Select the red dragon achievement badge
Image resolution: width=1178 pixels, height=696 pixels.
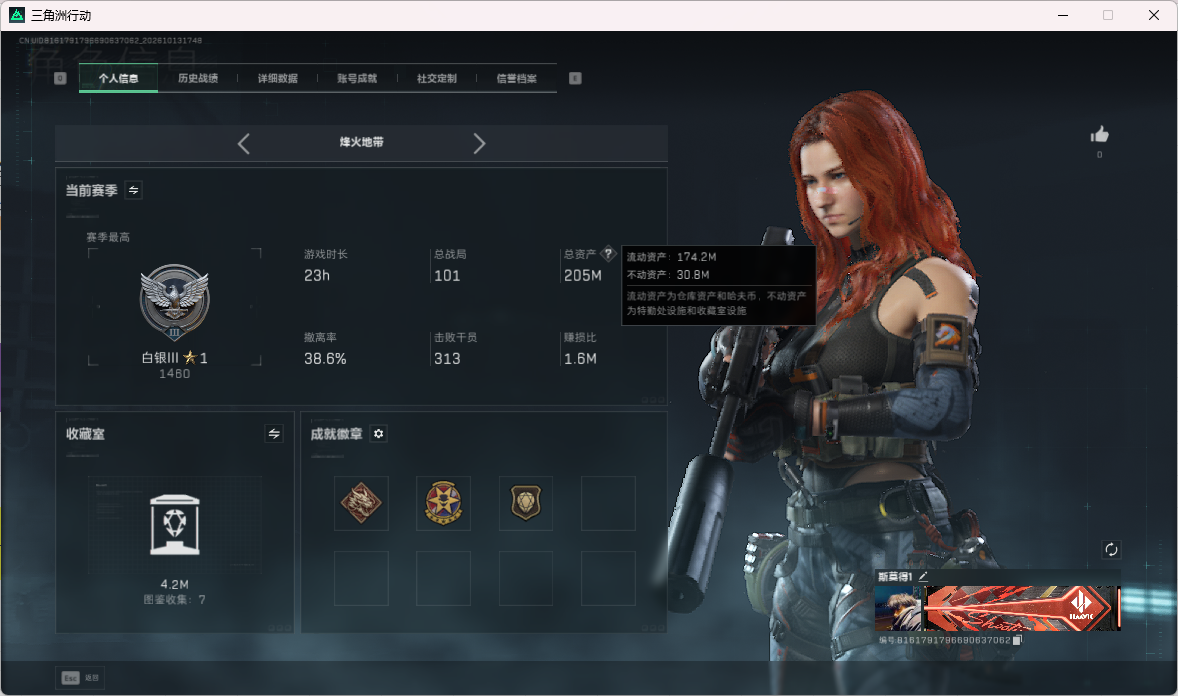(361, 503)
